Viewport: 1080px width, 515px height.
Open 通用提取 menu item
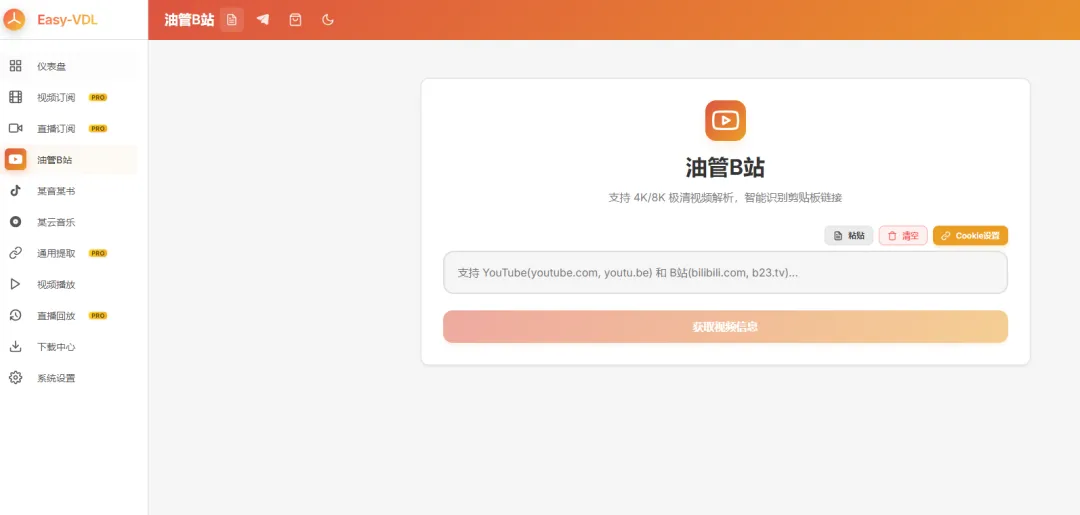69,253
